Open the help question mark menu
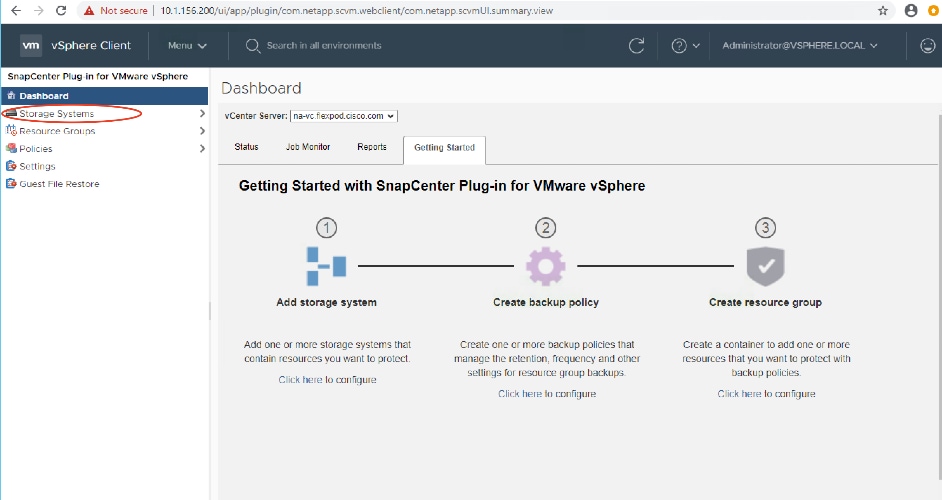The image size is (942, 500). pyautogui.click(x=685, y=46)
